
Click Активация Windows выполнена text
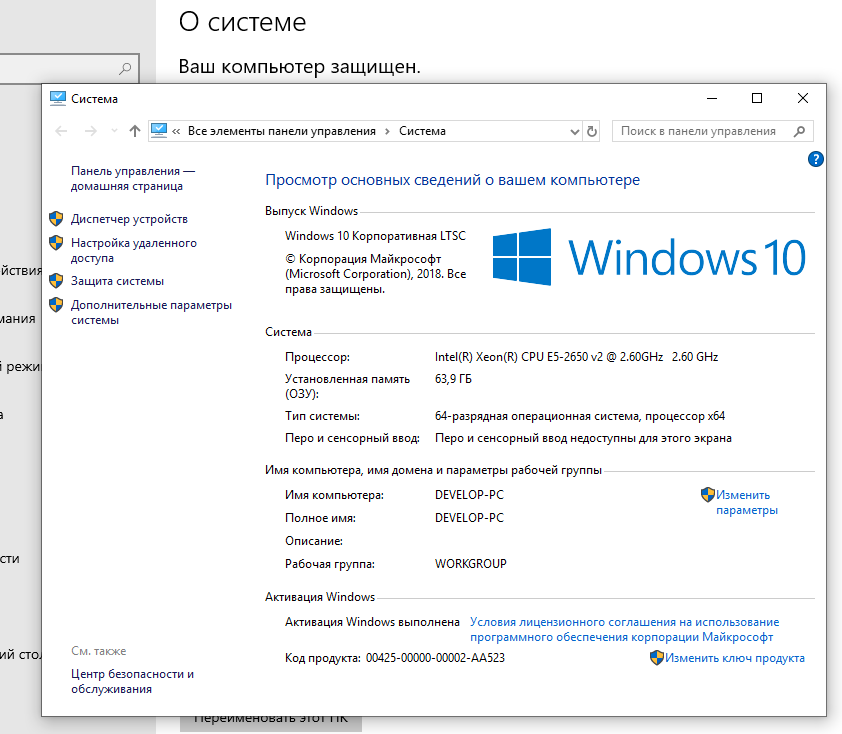[x=372, y=622]
